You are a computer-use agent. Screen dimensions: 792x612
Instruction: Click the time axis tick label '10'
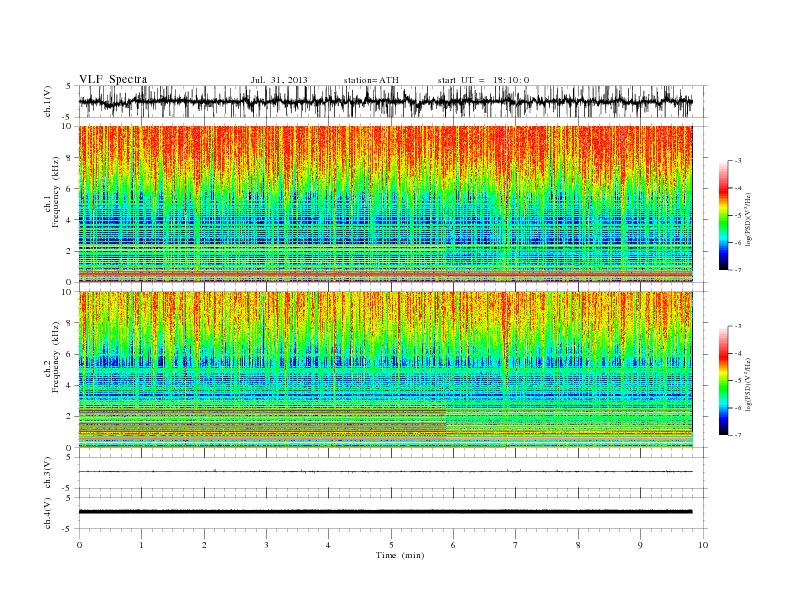coord(703,545)
